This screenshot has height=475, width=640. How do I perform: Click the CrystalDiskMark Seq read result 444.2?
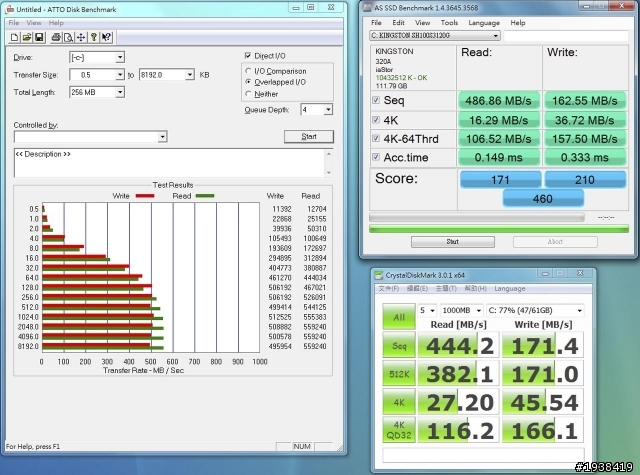click(460, 346)
